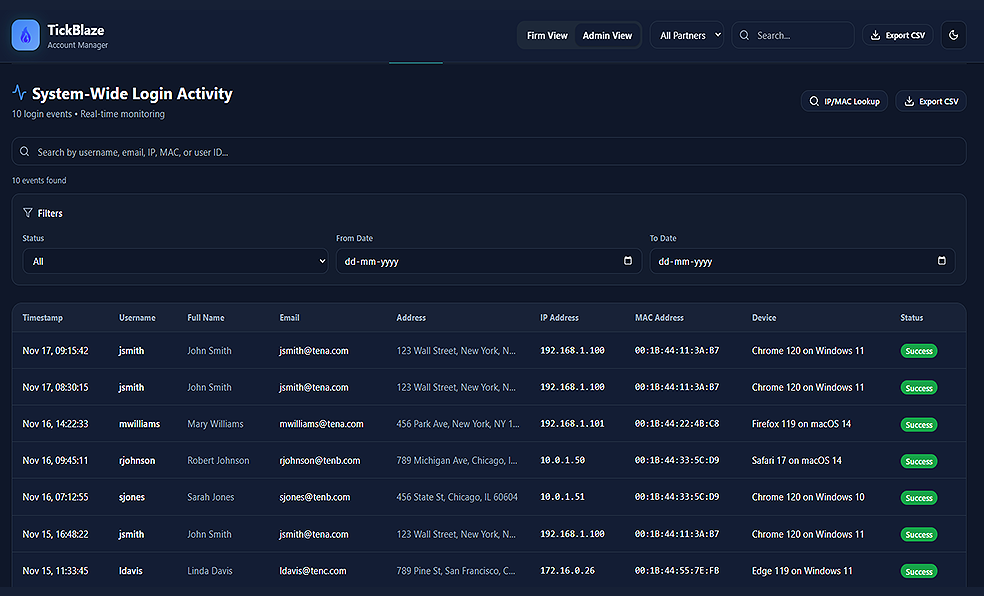Click the calendar icon in From Date
Viewport: 984px width, 596px height.
tap(628, 261)
